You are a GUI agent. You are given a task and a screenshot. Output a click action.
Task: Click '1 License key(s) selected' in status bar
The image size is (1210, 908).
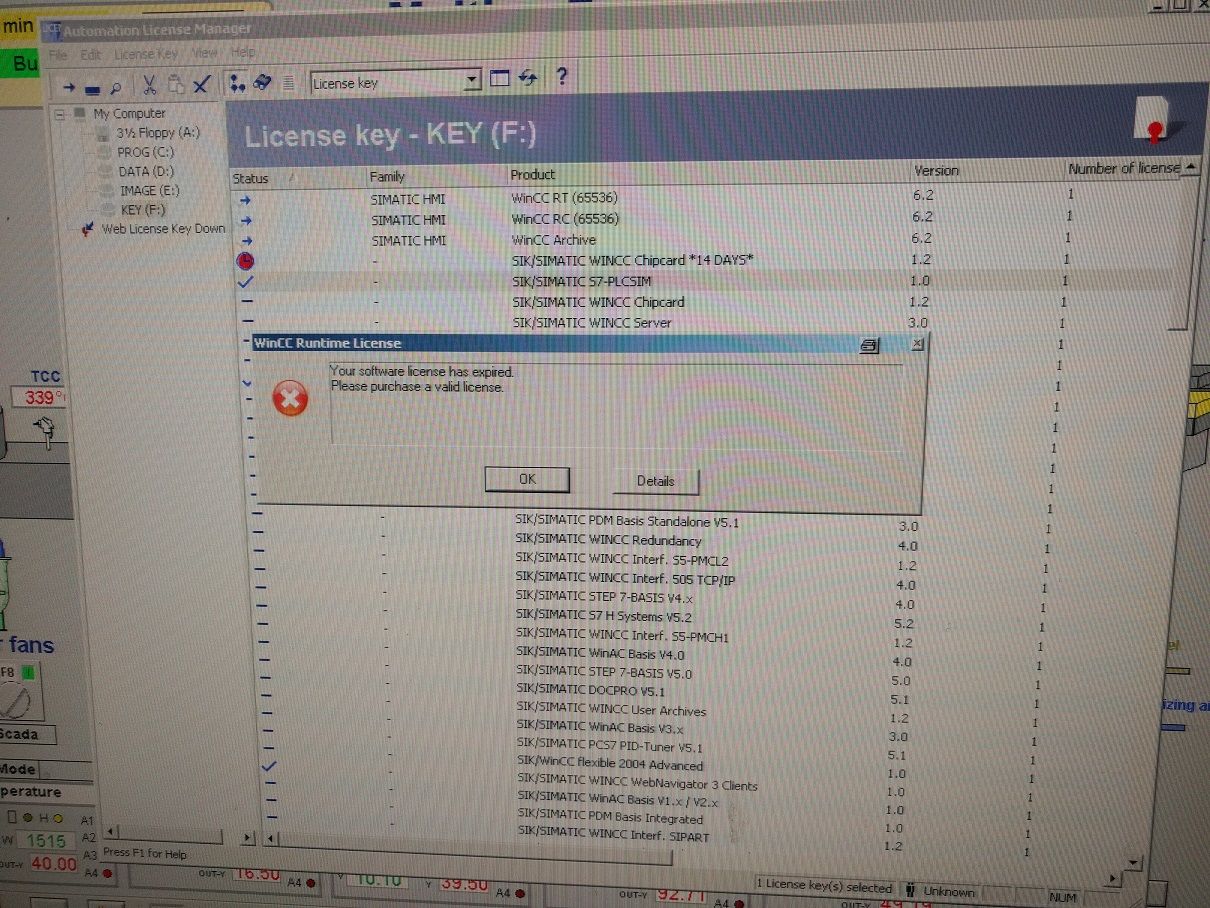(825, 888)
